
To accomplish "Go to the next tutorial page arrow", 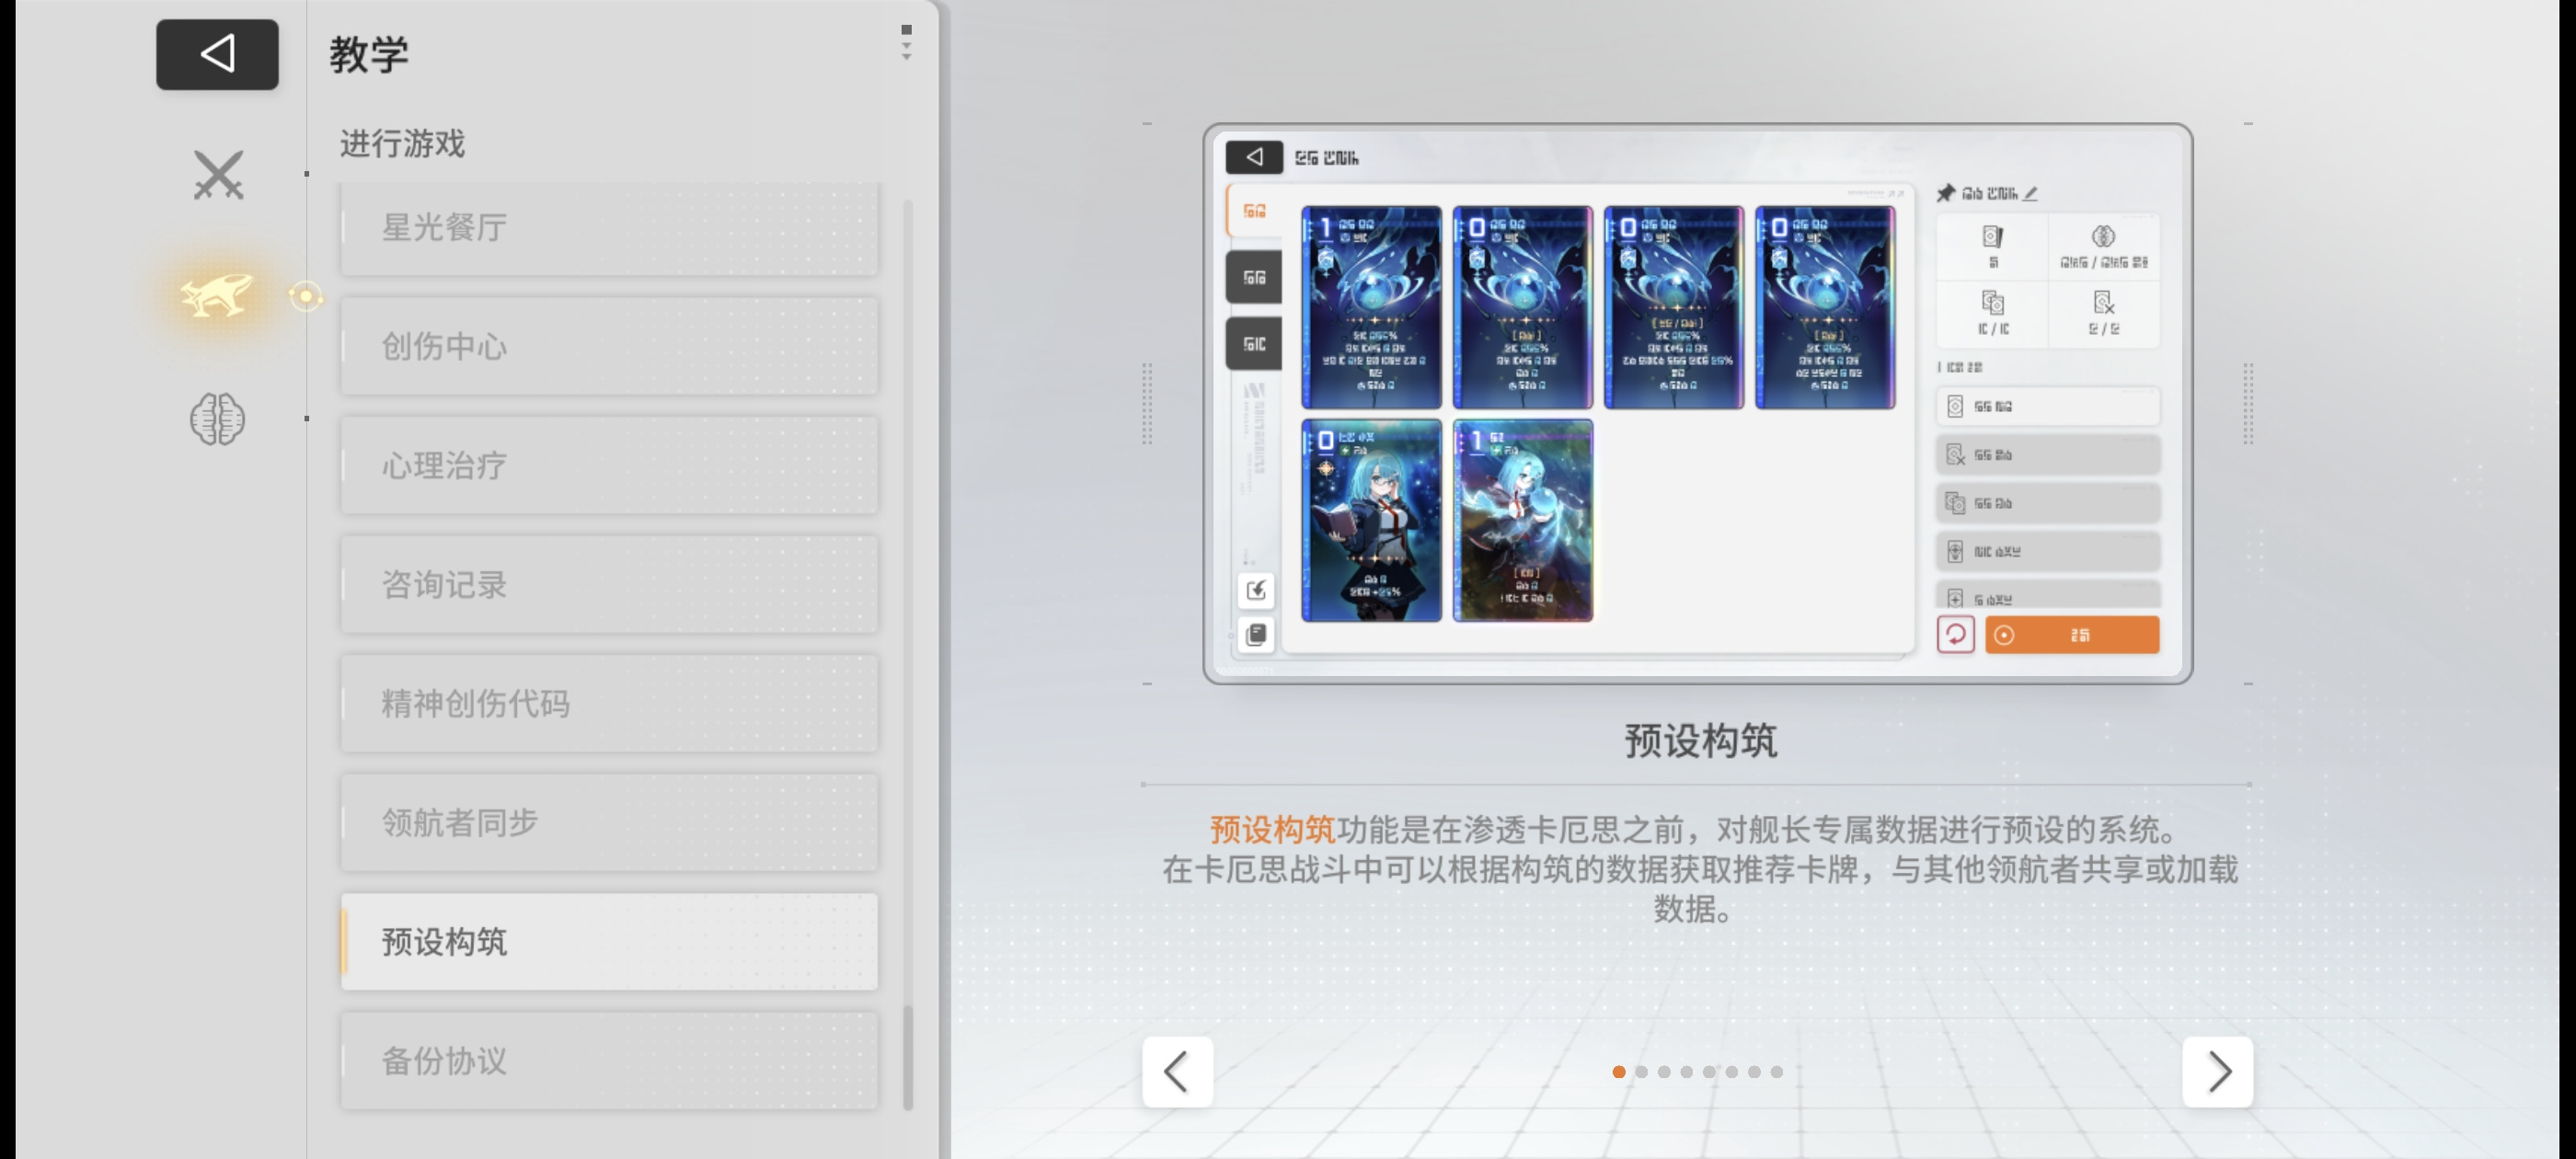I will pyautogui.click(x=2218, y=1071).
